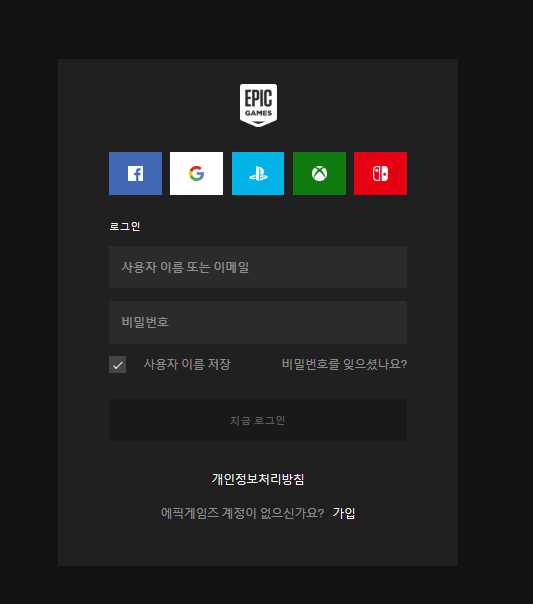Click the 로그인 heading text
The height and width of the screenshot is (604, 533).
(x=125, y=226)
